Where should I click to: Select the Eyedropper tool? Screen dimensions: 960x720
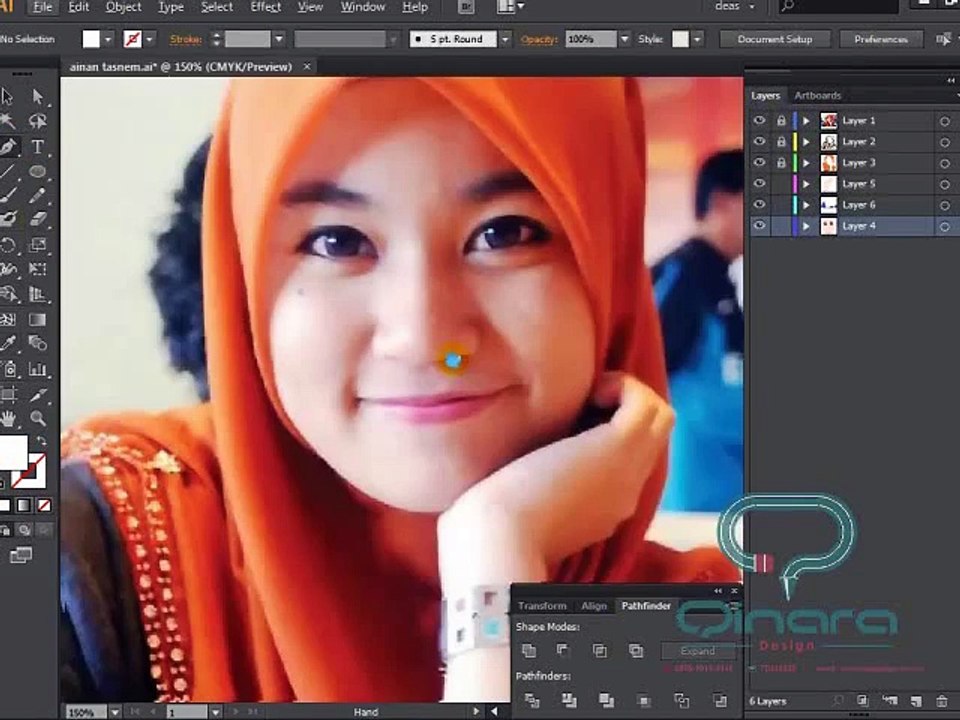click(x=8, y=343)
